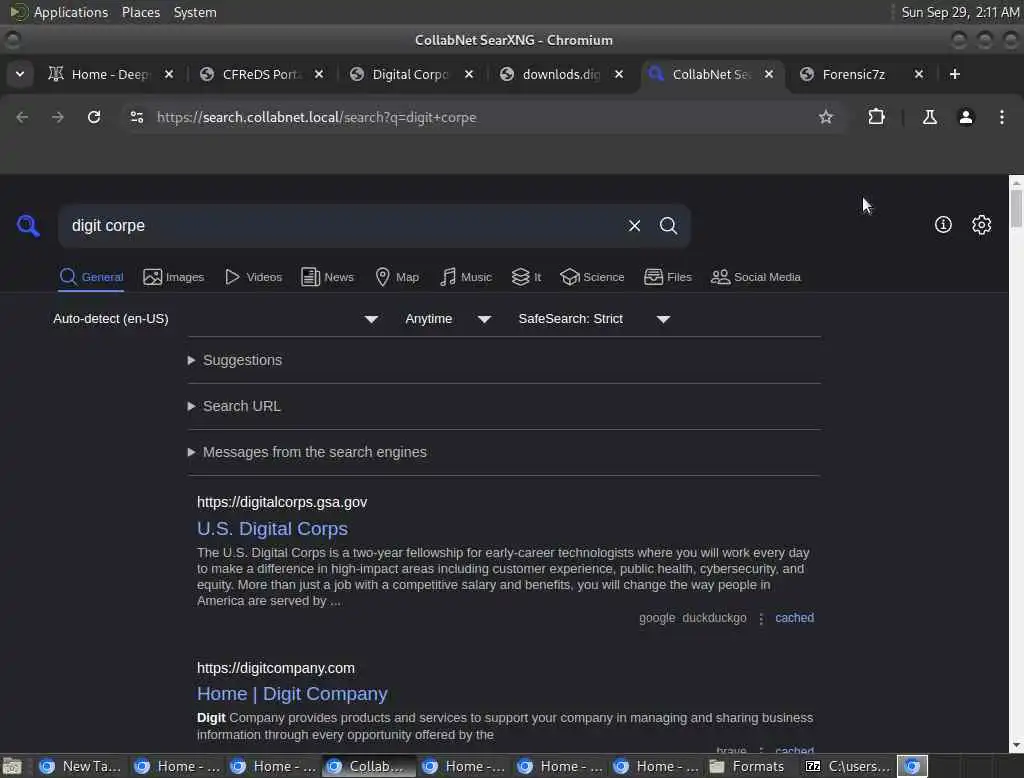Select the Videos search category
This screenshot has width=1024, height=778.
253,277
